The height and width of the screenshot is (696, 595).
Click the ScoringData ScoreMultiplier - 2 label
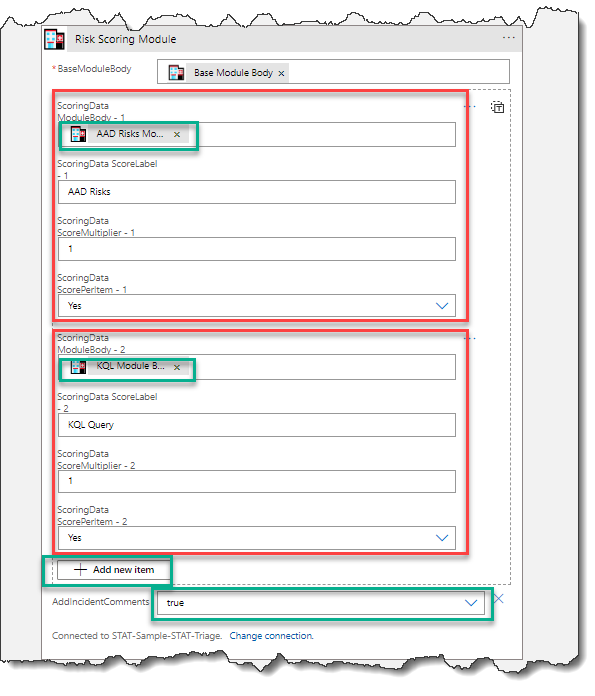[96, 460]
